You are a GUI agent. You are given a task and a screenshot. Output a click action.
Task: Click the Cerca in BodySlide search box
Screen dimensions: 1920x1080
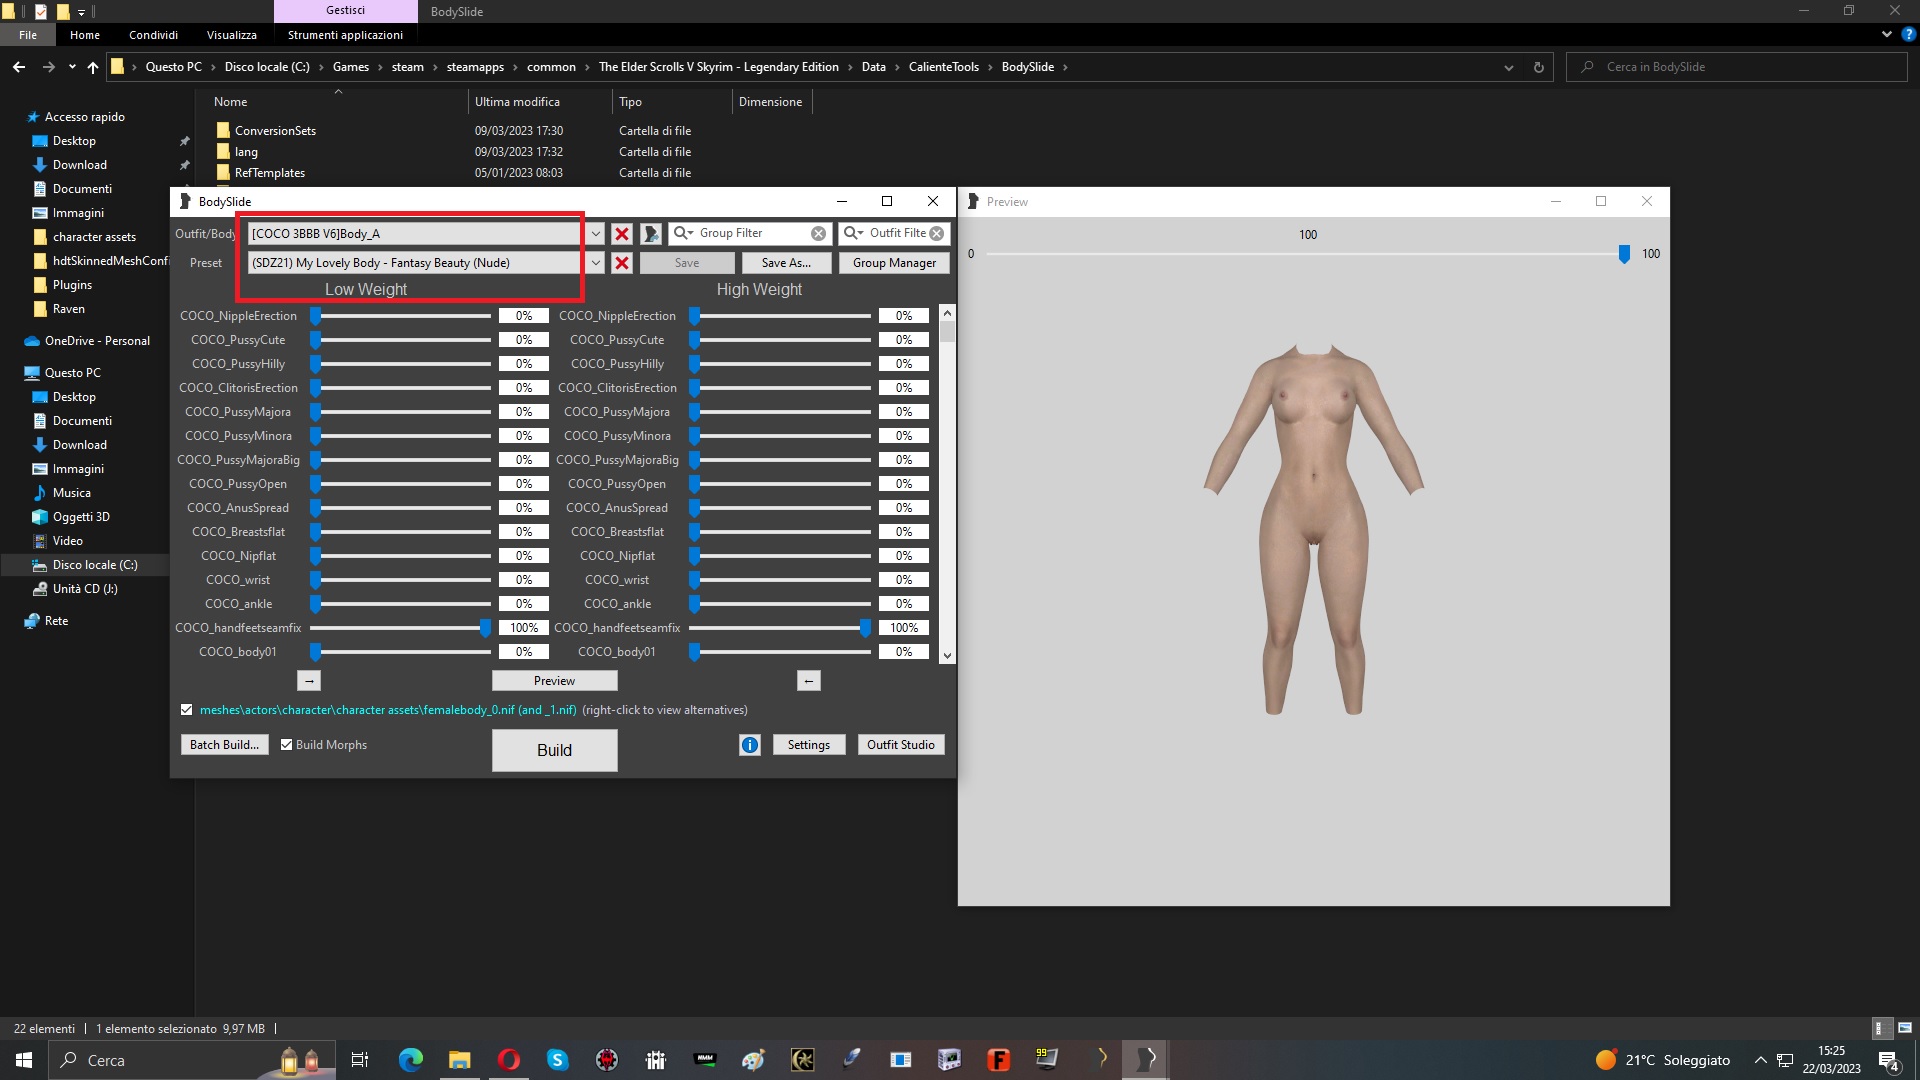pyautogui.click(x=1737, y=67)
